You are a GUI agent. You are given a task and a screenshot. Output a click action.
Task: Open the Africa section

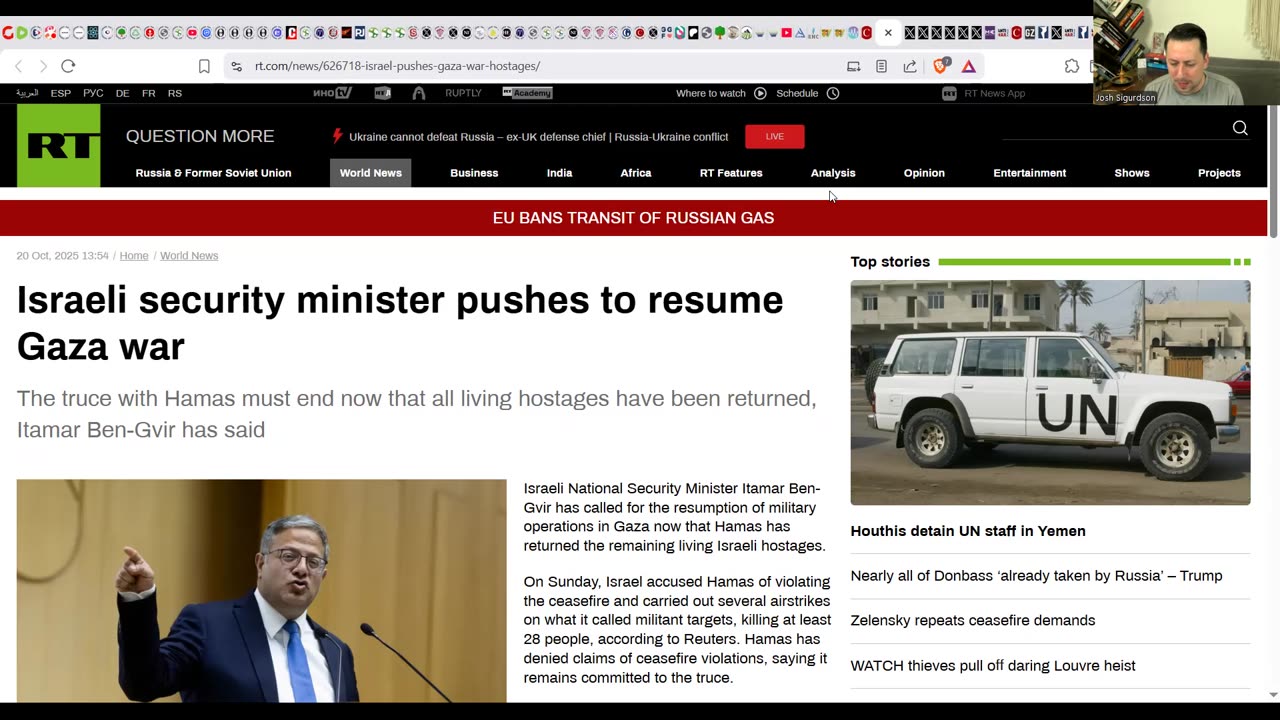click(636, 173)
